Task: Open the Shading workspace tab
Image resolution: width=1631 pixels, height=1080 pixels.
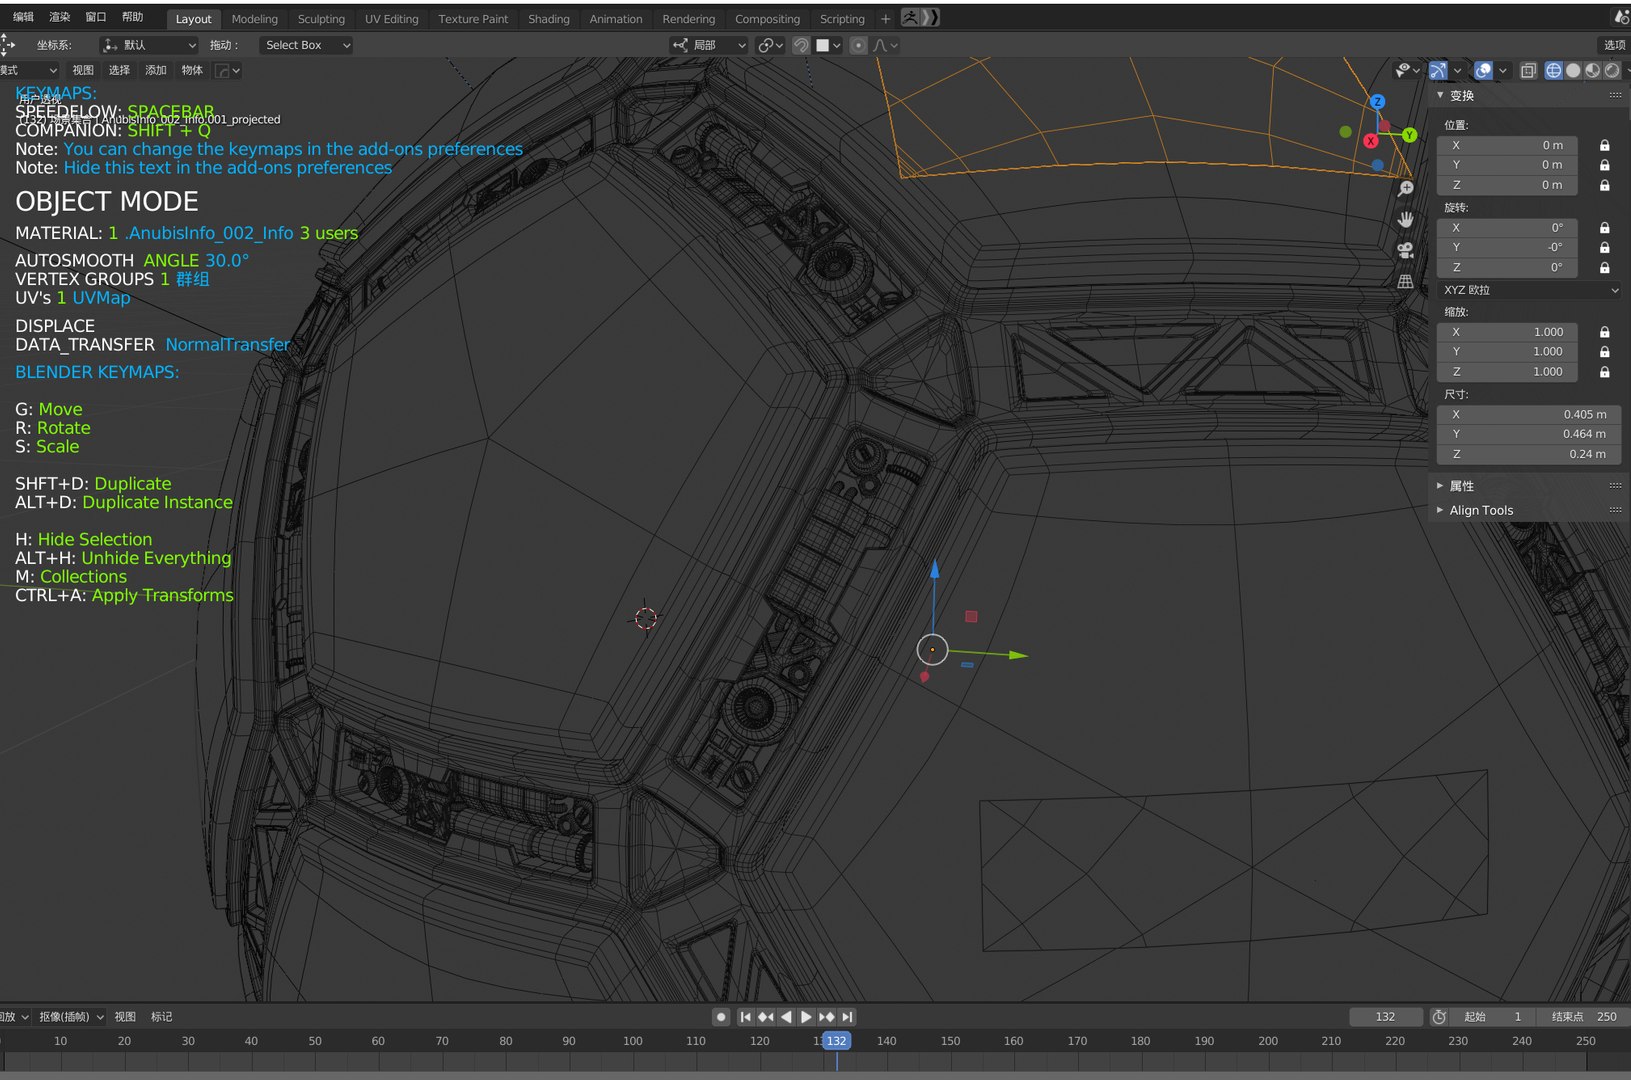Action: pyautogui.click(x=549, y=19)
